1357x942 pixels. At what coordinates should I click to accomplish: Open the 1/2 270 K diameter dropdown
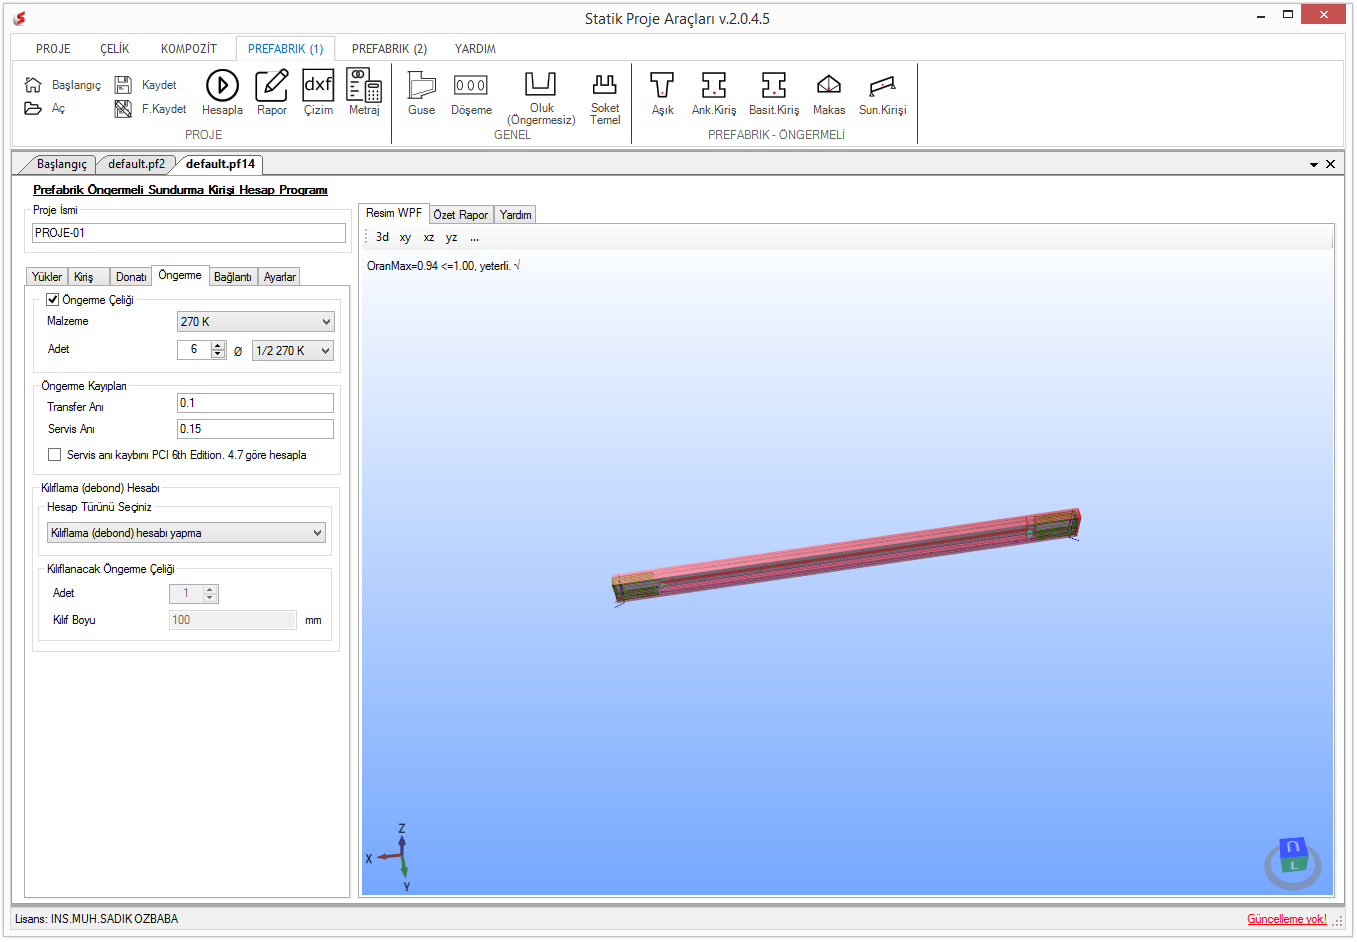tap(293, 351)
